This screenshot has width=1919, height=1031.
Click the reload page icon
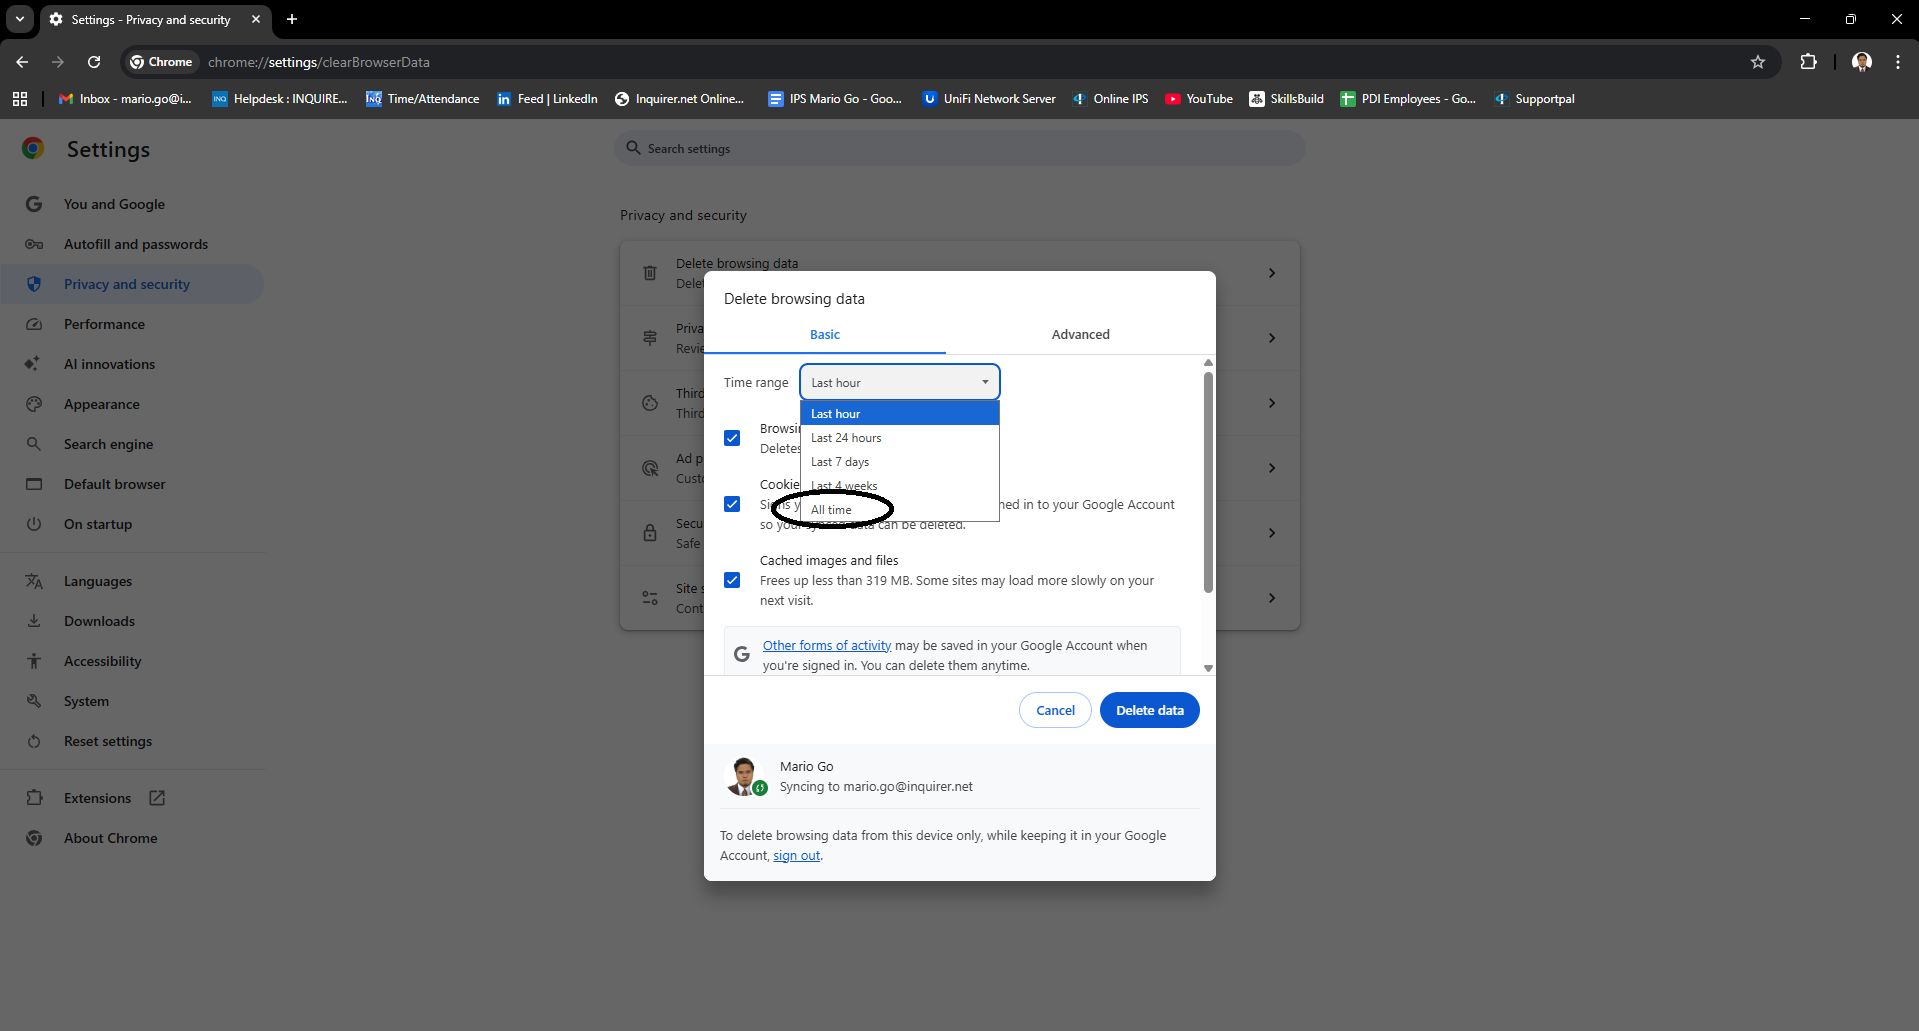click(x=94, y=62)
